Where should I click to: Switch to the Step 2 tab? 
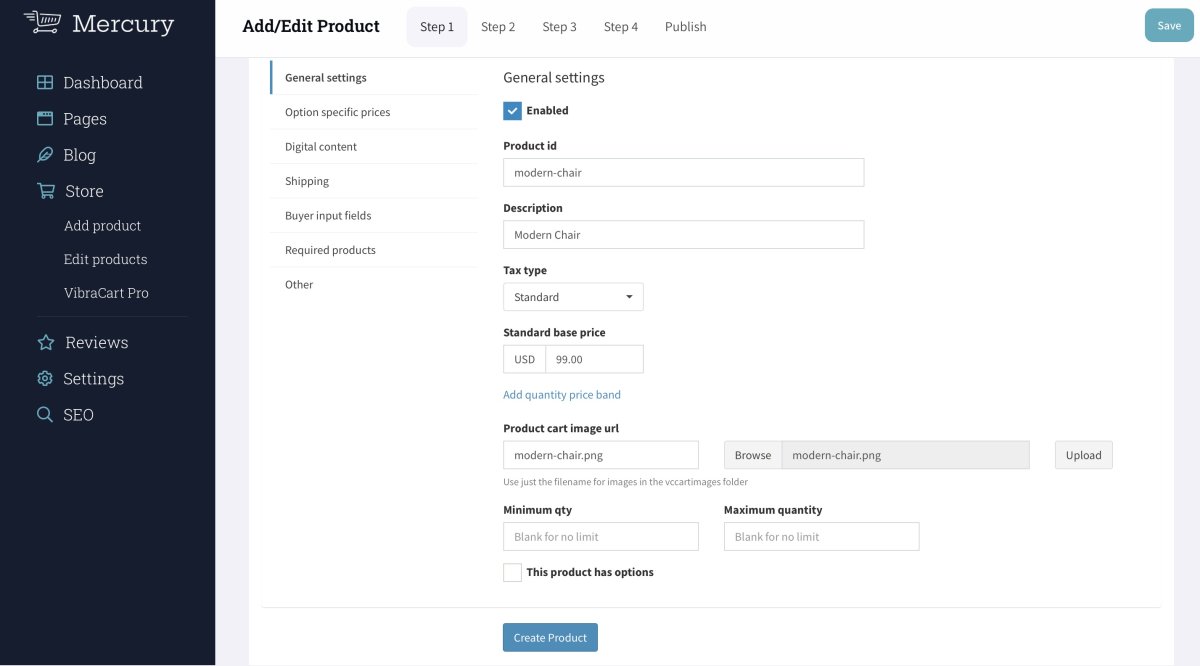pos(498,27)
